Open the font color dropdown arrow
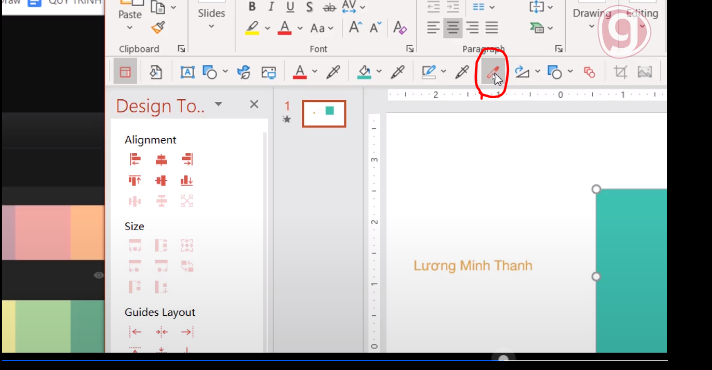Viewport: 712px width, 370px height. click(x=300, y=28)
